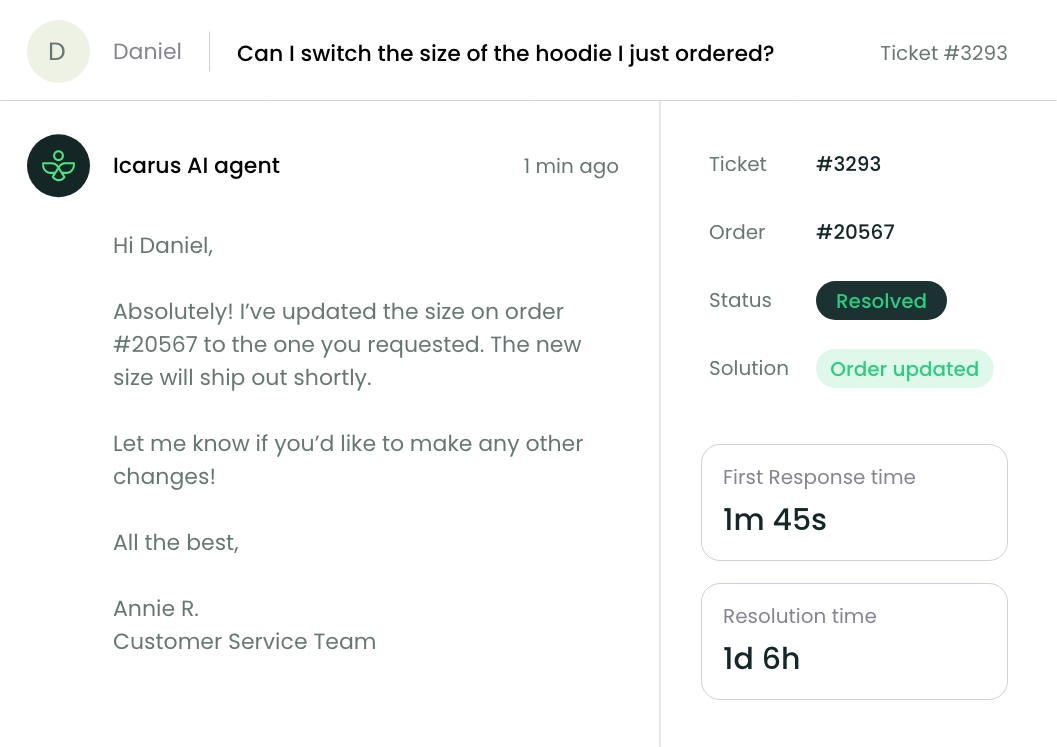The height and width of the screenshot is (747, 1057).
Task: Click the Resolution time card
Action: coord(854,641)
